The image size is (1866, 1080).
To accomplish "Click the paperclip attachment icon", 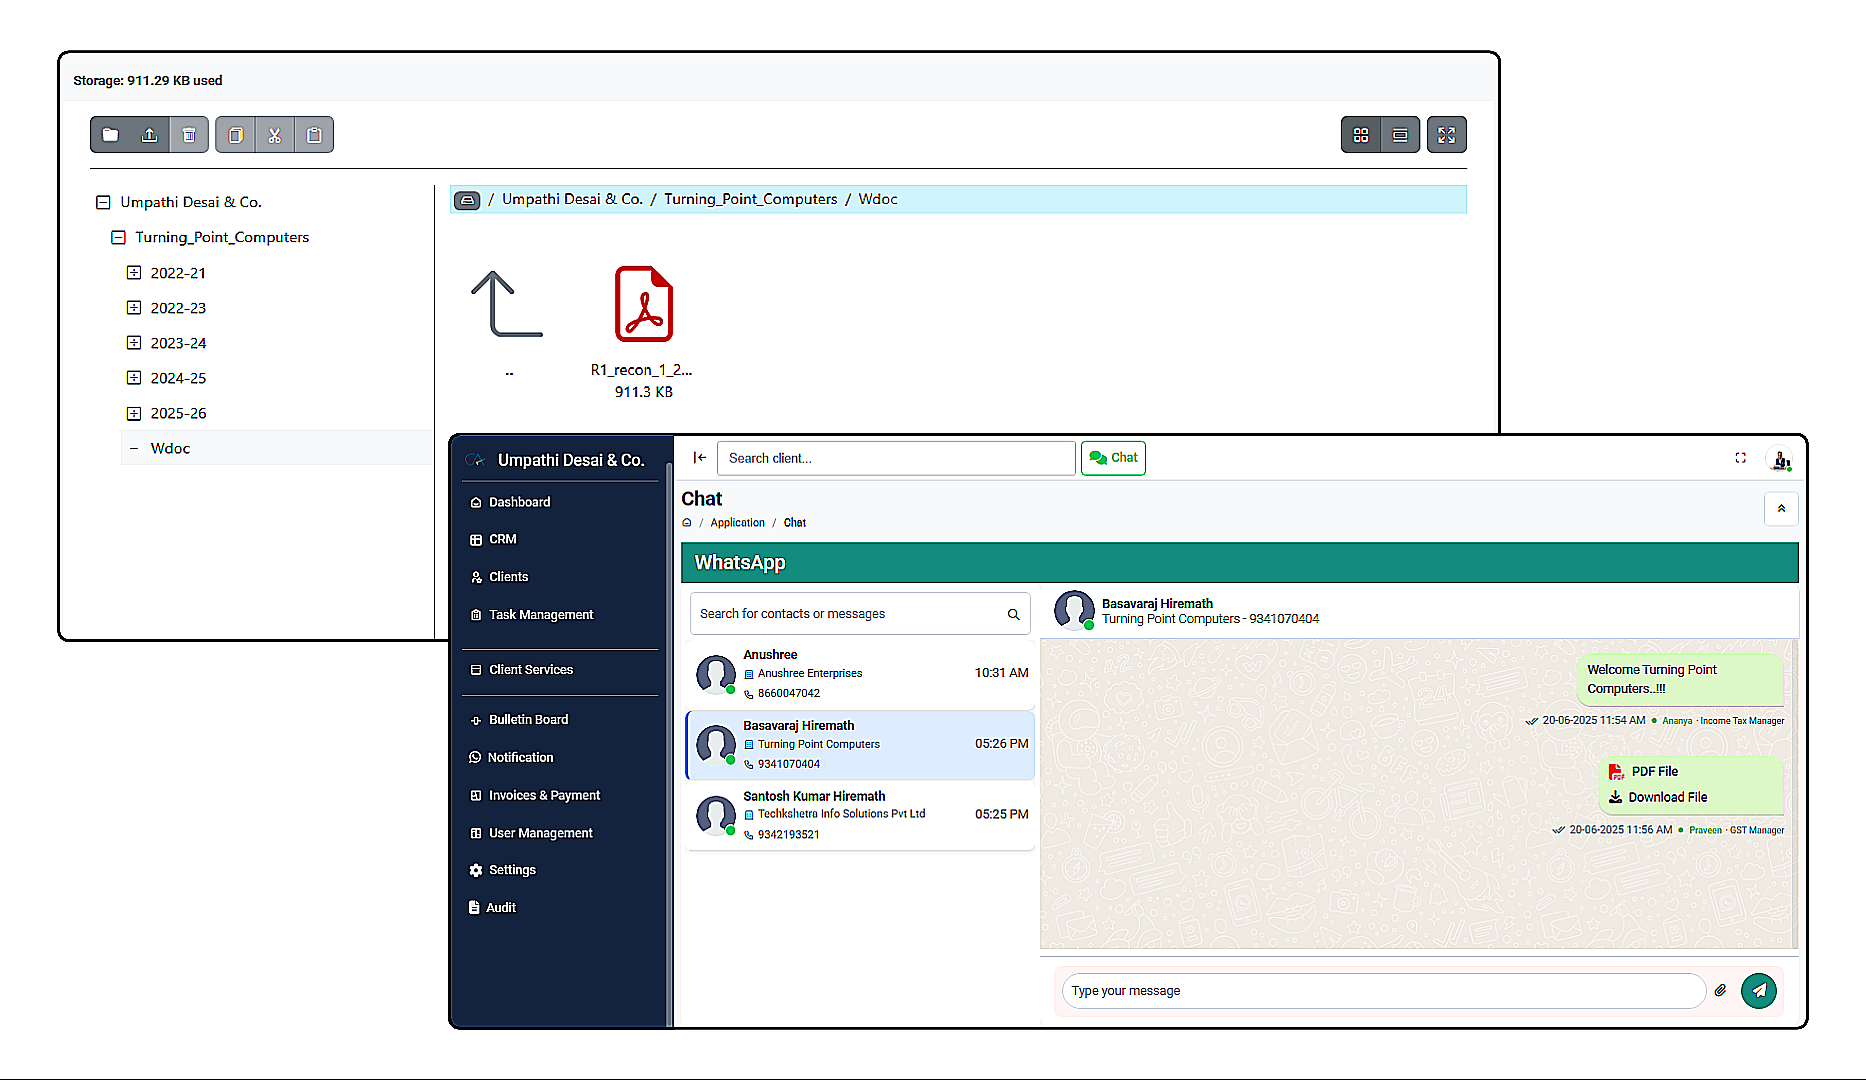I will click(1720, 991).
